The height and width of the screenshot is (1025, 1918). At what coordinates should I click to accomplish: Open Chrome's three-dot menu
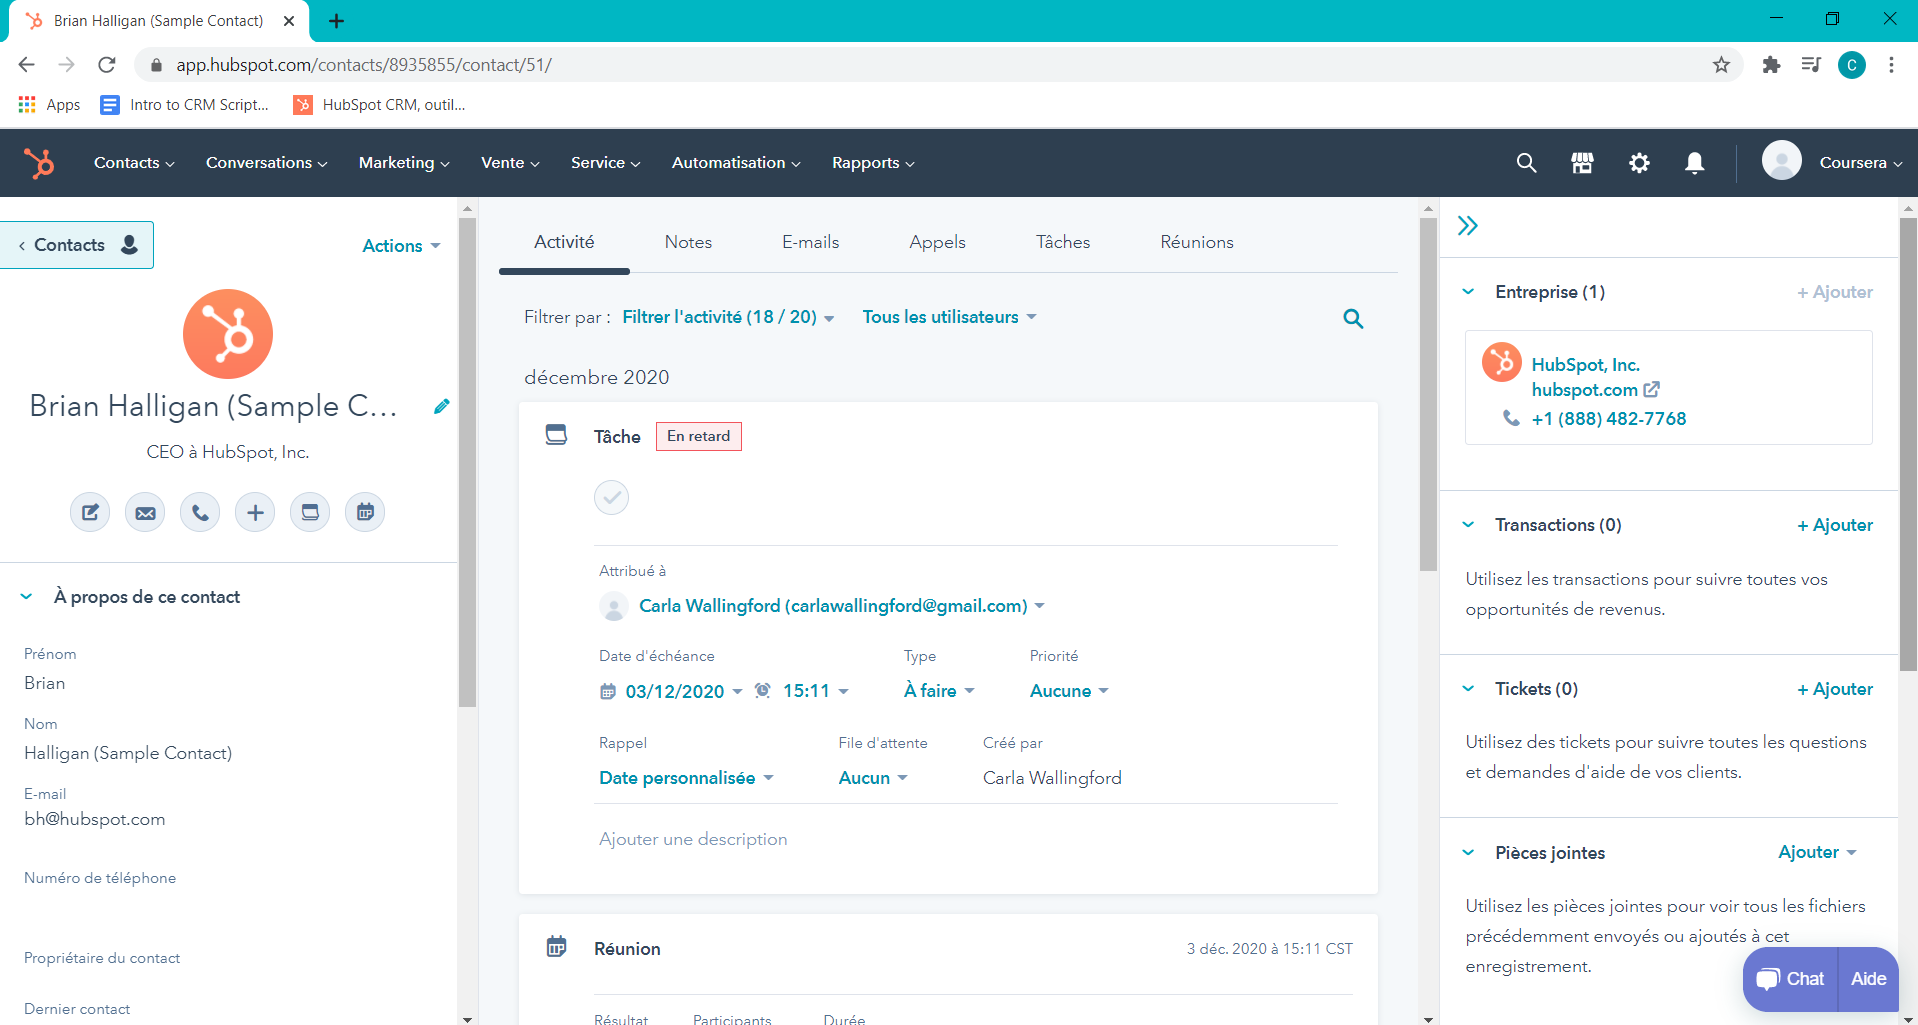(x=1891, y=65)
